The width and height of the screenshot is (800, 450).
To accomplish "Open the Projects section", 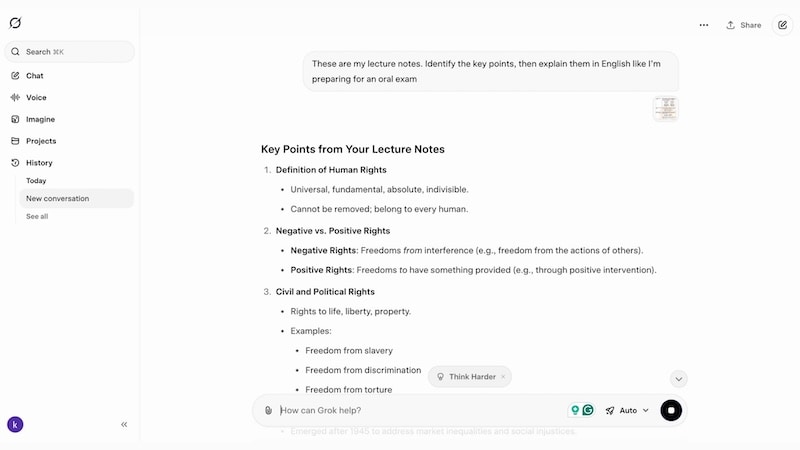I will coord(41,141).
